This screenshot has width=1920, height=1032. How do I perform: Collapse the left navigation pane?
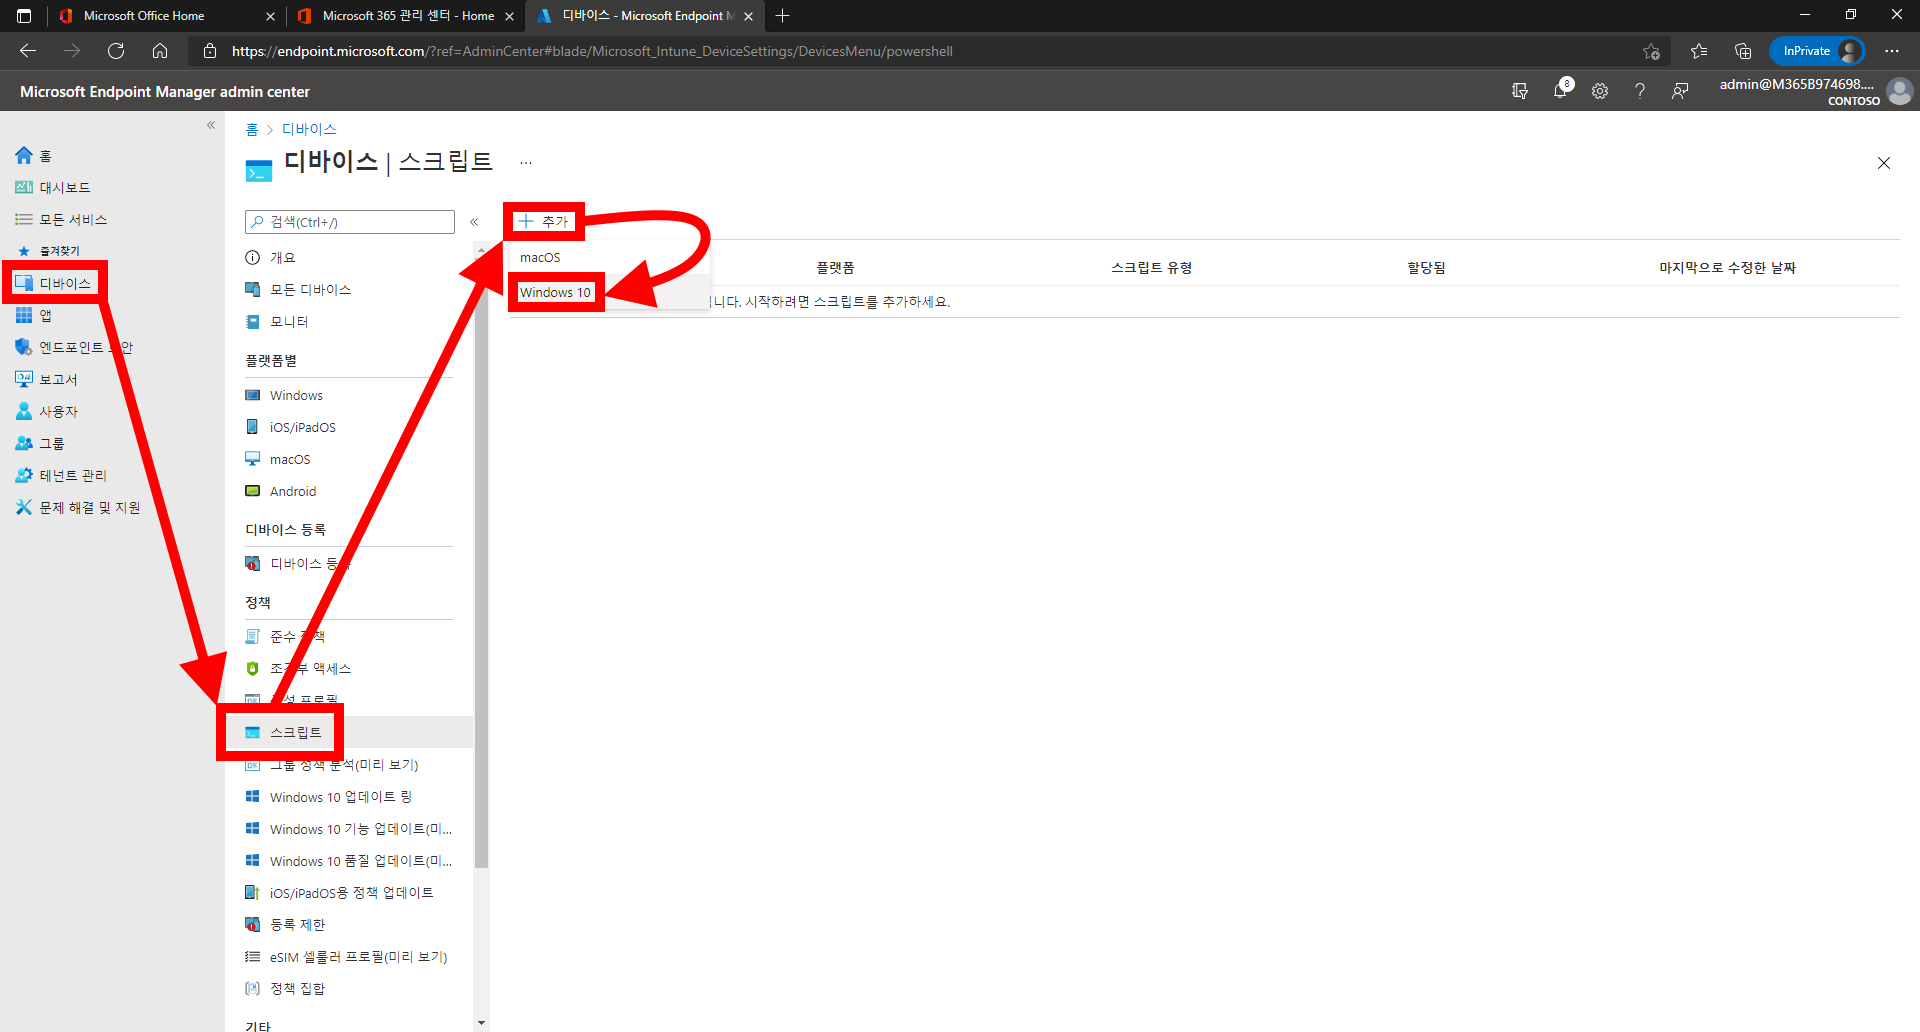[211, 125]
